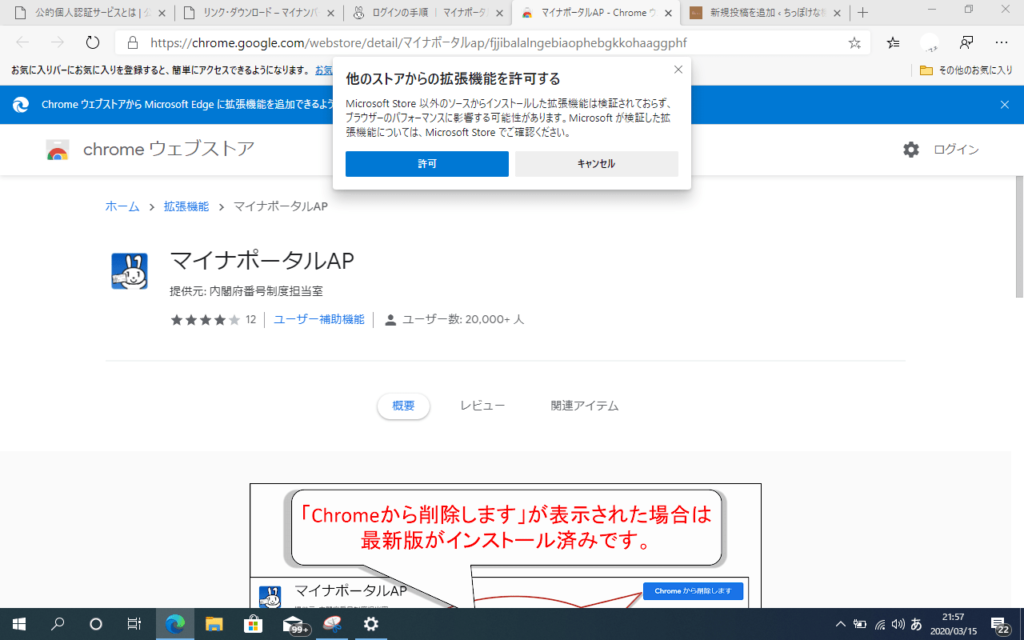The width and height of the screenshot is (1024, 640).
Task: Open the favorites list icon
Action: [893, 43]
